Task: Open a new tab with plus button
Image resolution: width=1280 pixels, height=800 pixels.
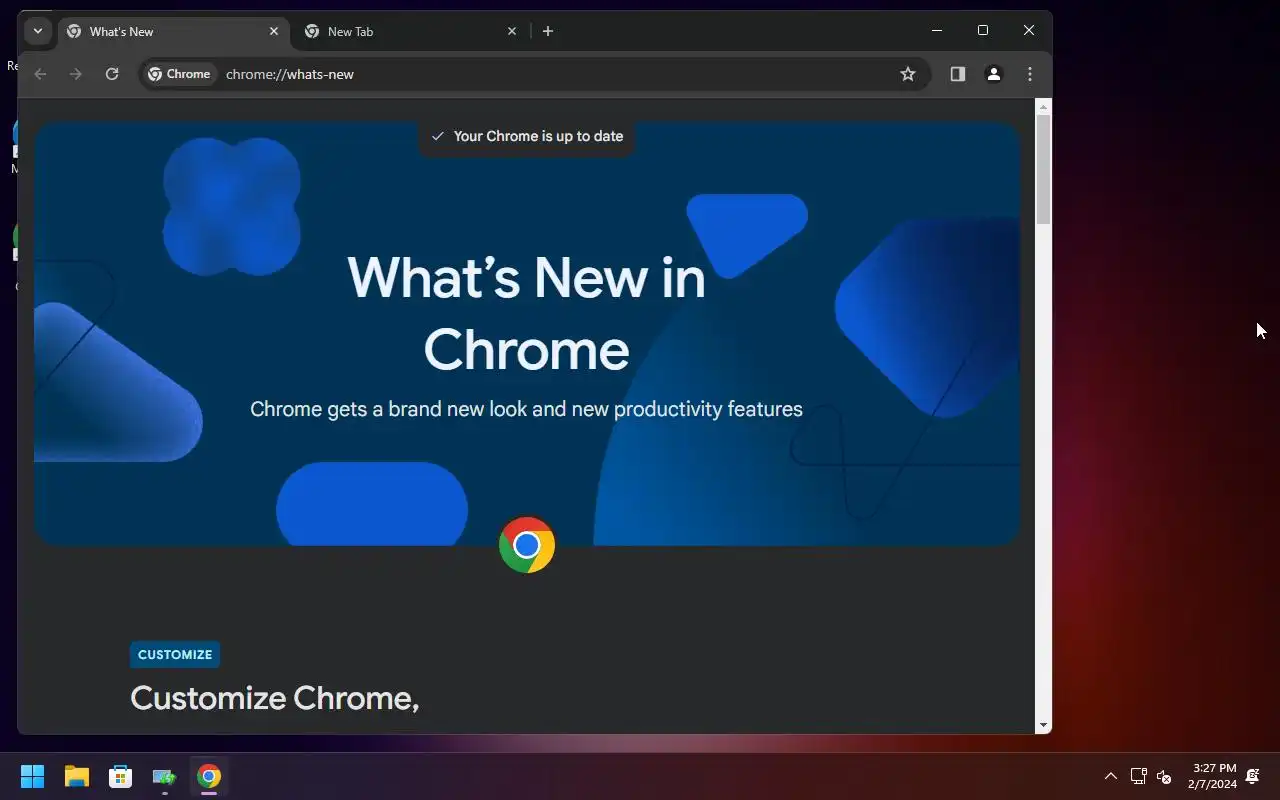Action: coord(548,31)
